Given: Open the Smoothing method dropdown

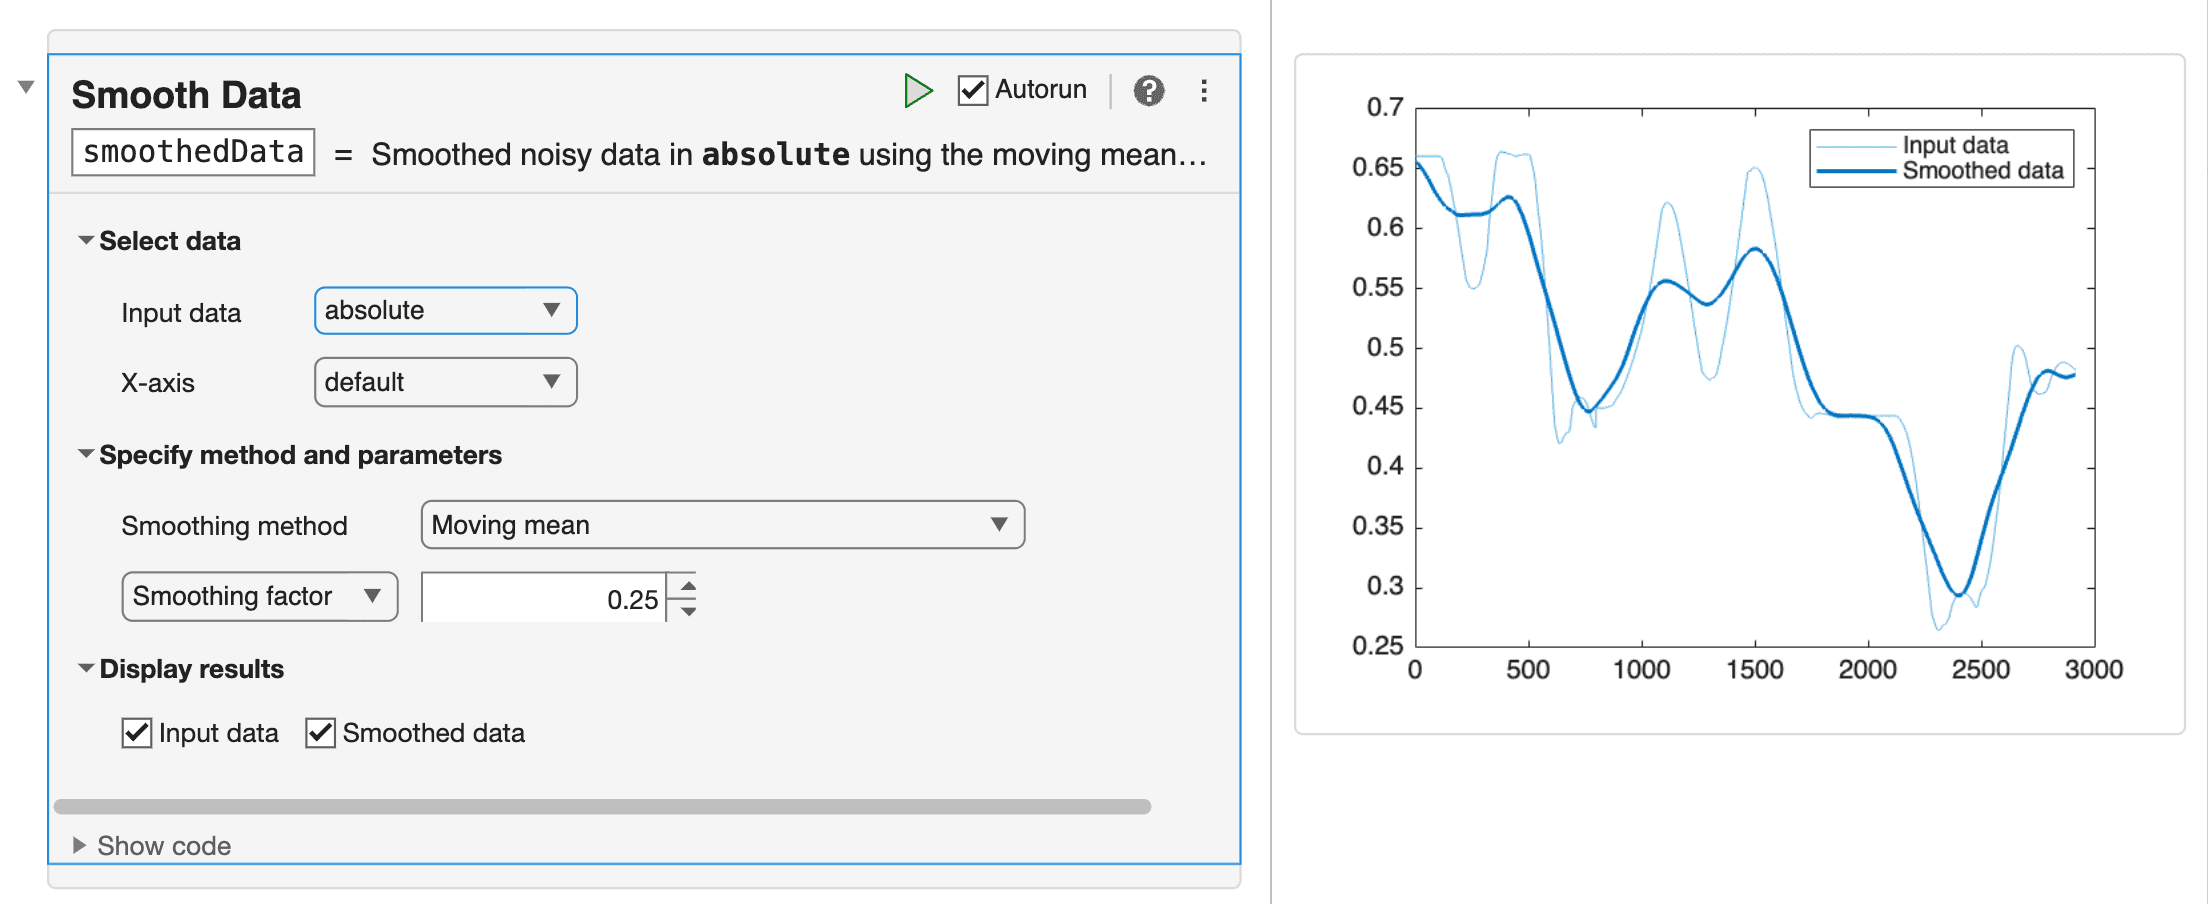Looking at the screenshot, I should click(722, 525).
